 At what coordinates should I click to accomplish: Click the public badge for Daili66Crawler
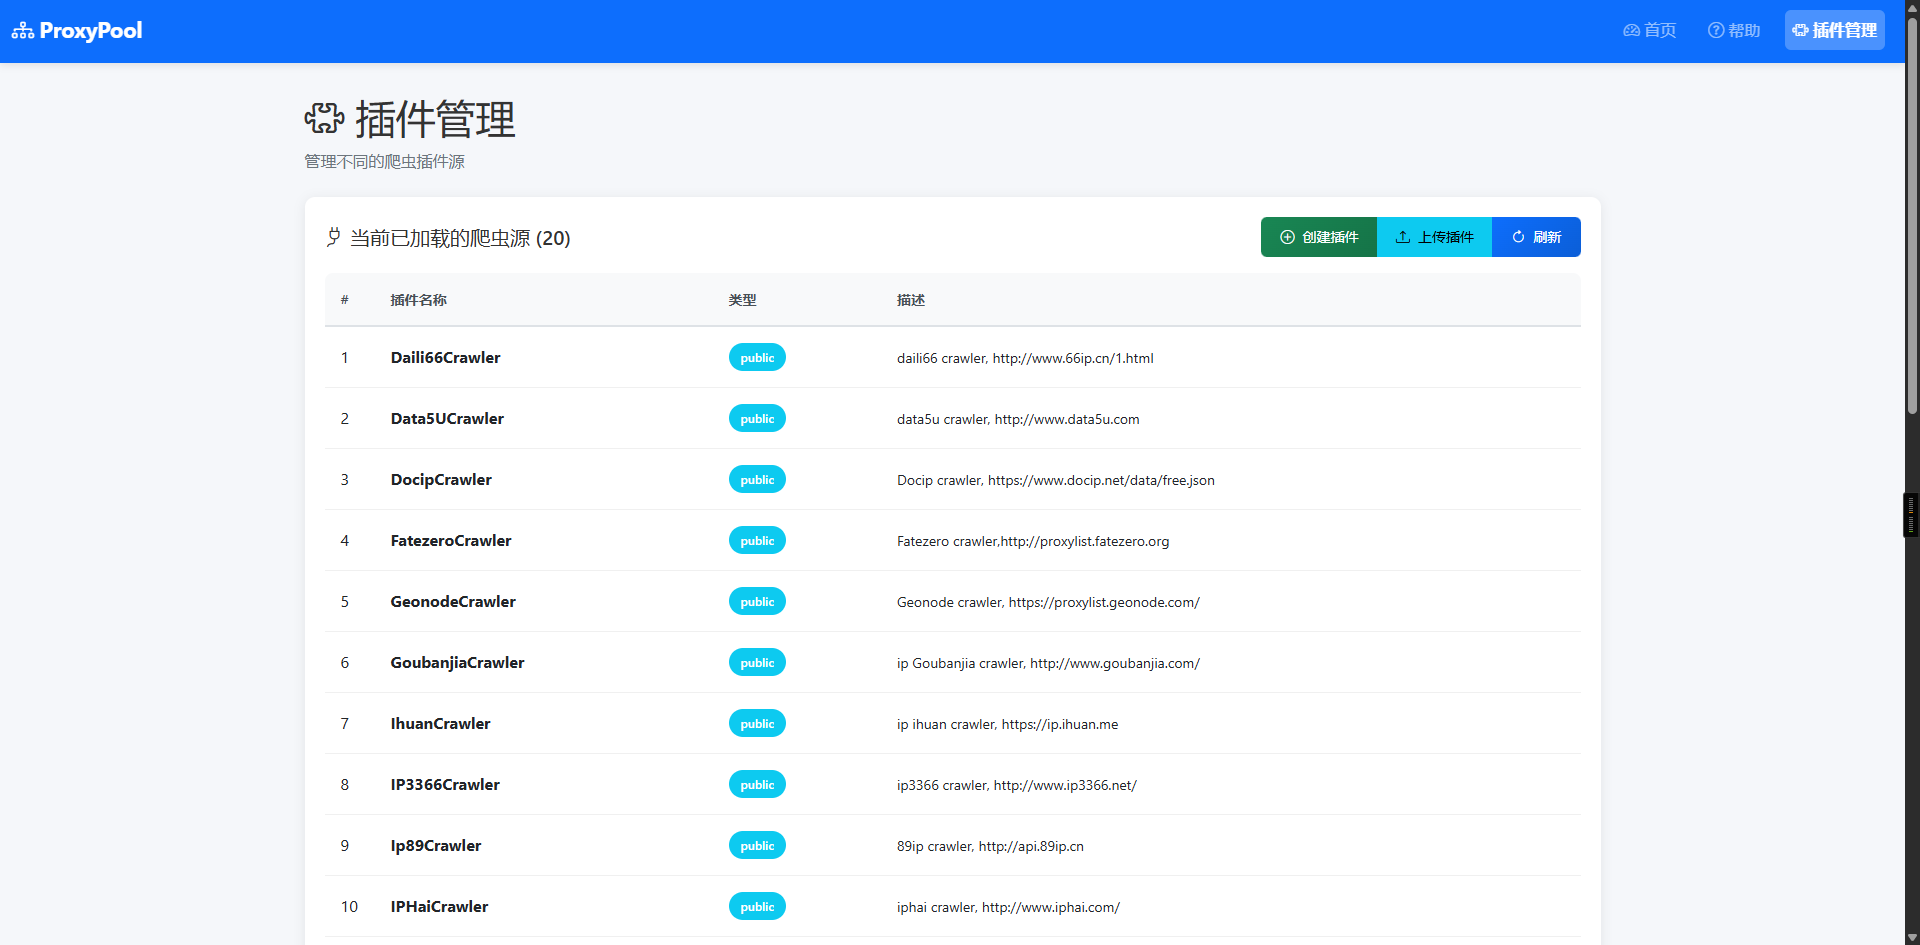point(757,358)
